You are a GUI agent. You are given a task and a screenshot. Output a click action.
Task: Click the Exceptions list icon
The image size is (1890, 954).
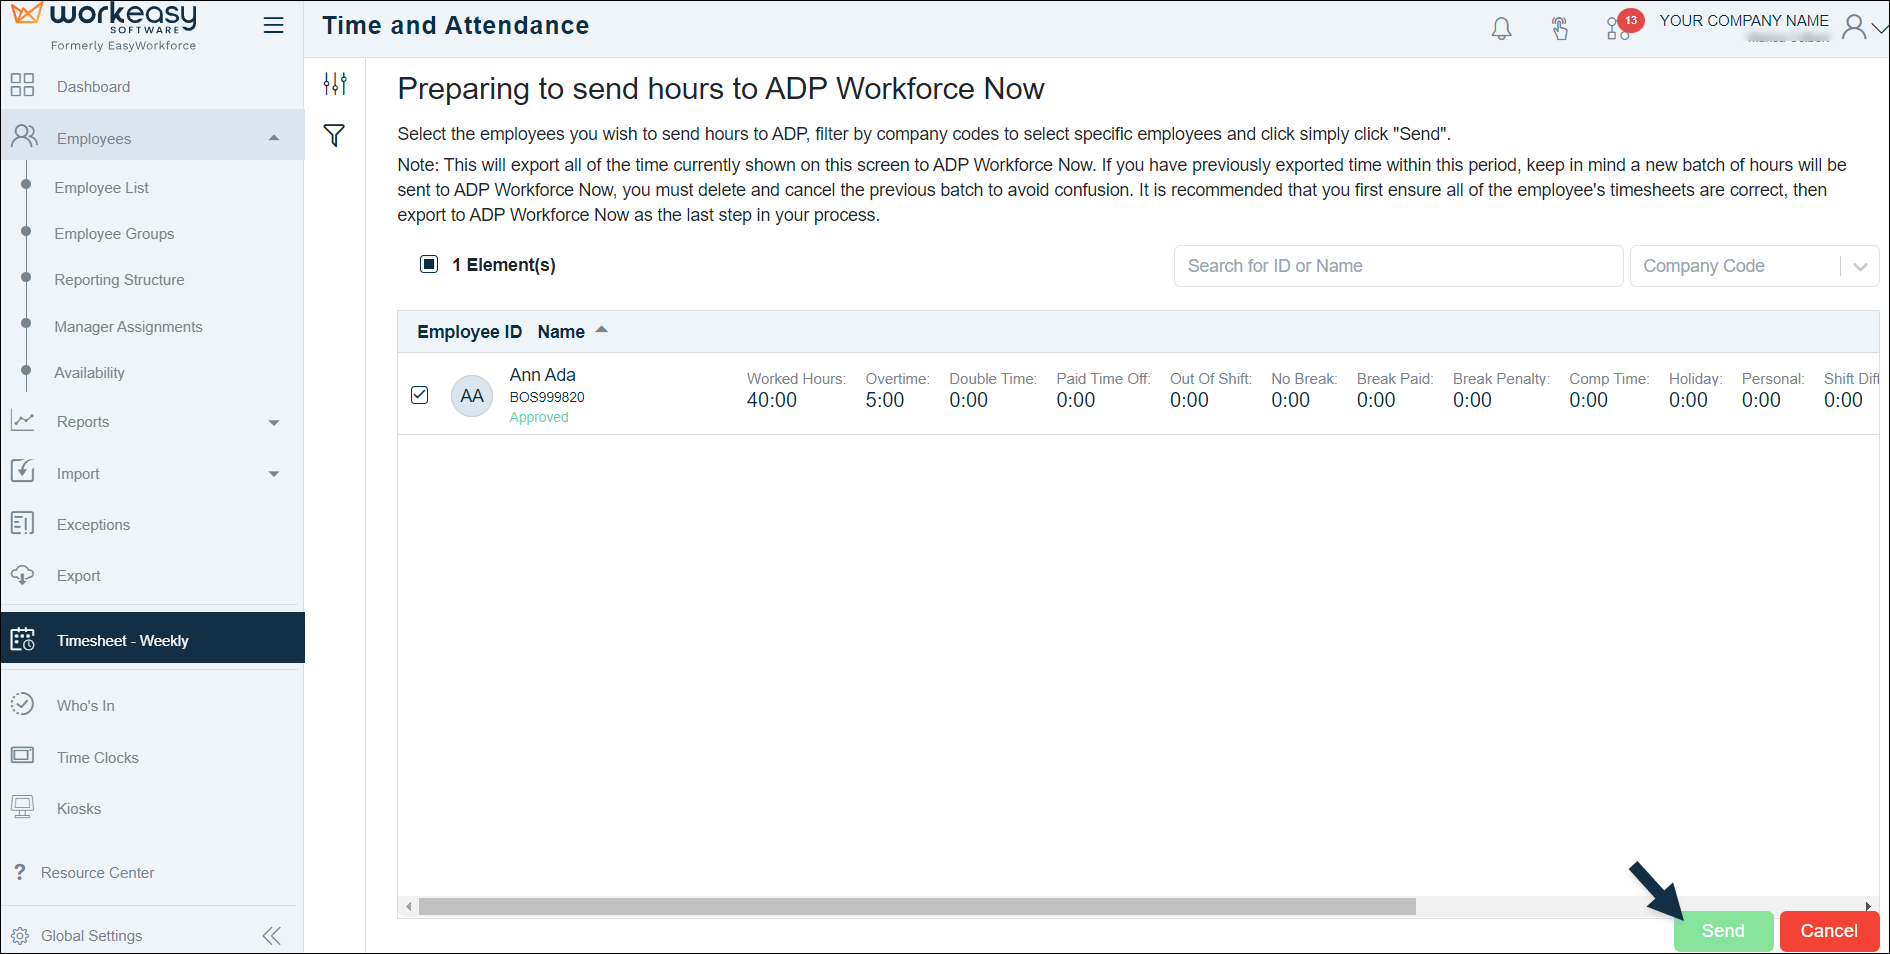[x=22, y=523]
